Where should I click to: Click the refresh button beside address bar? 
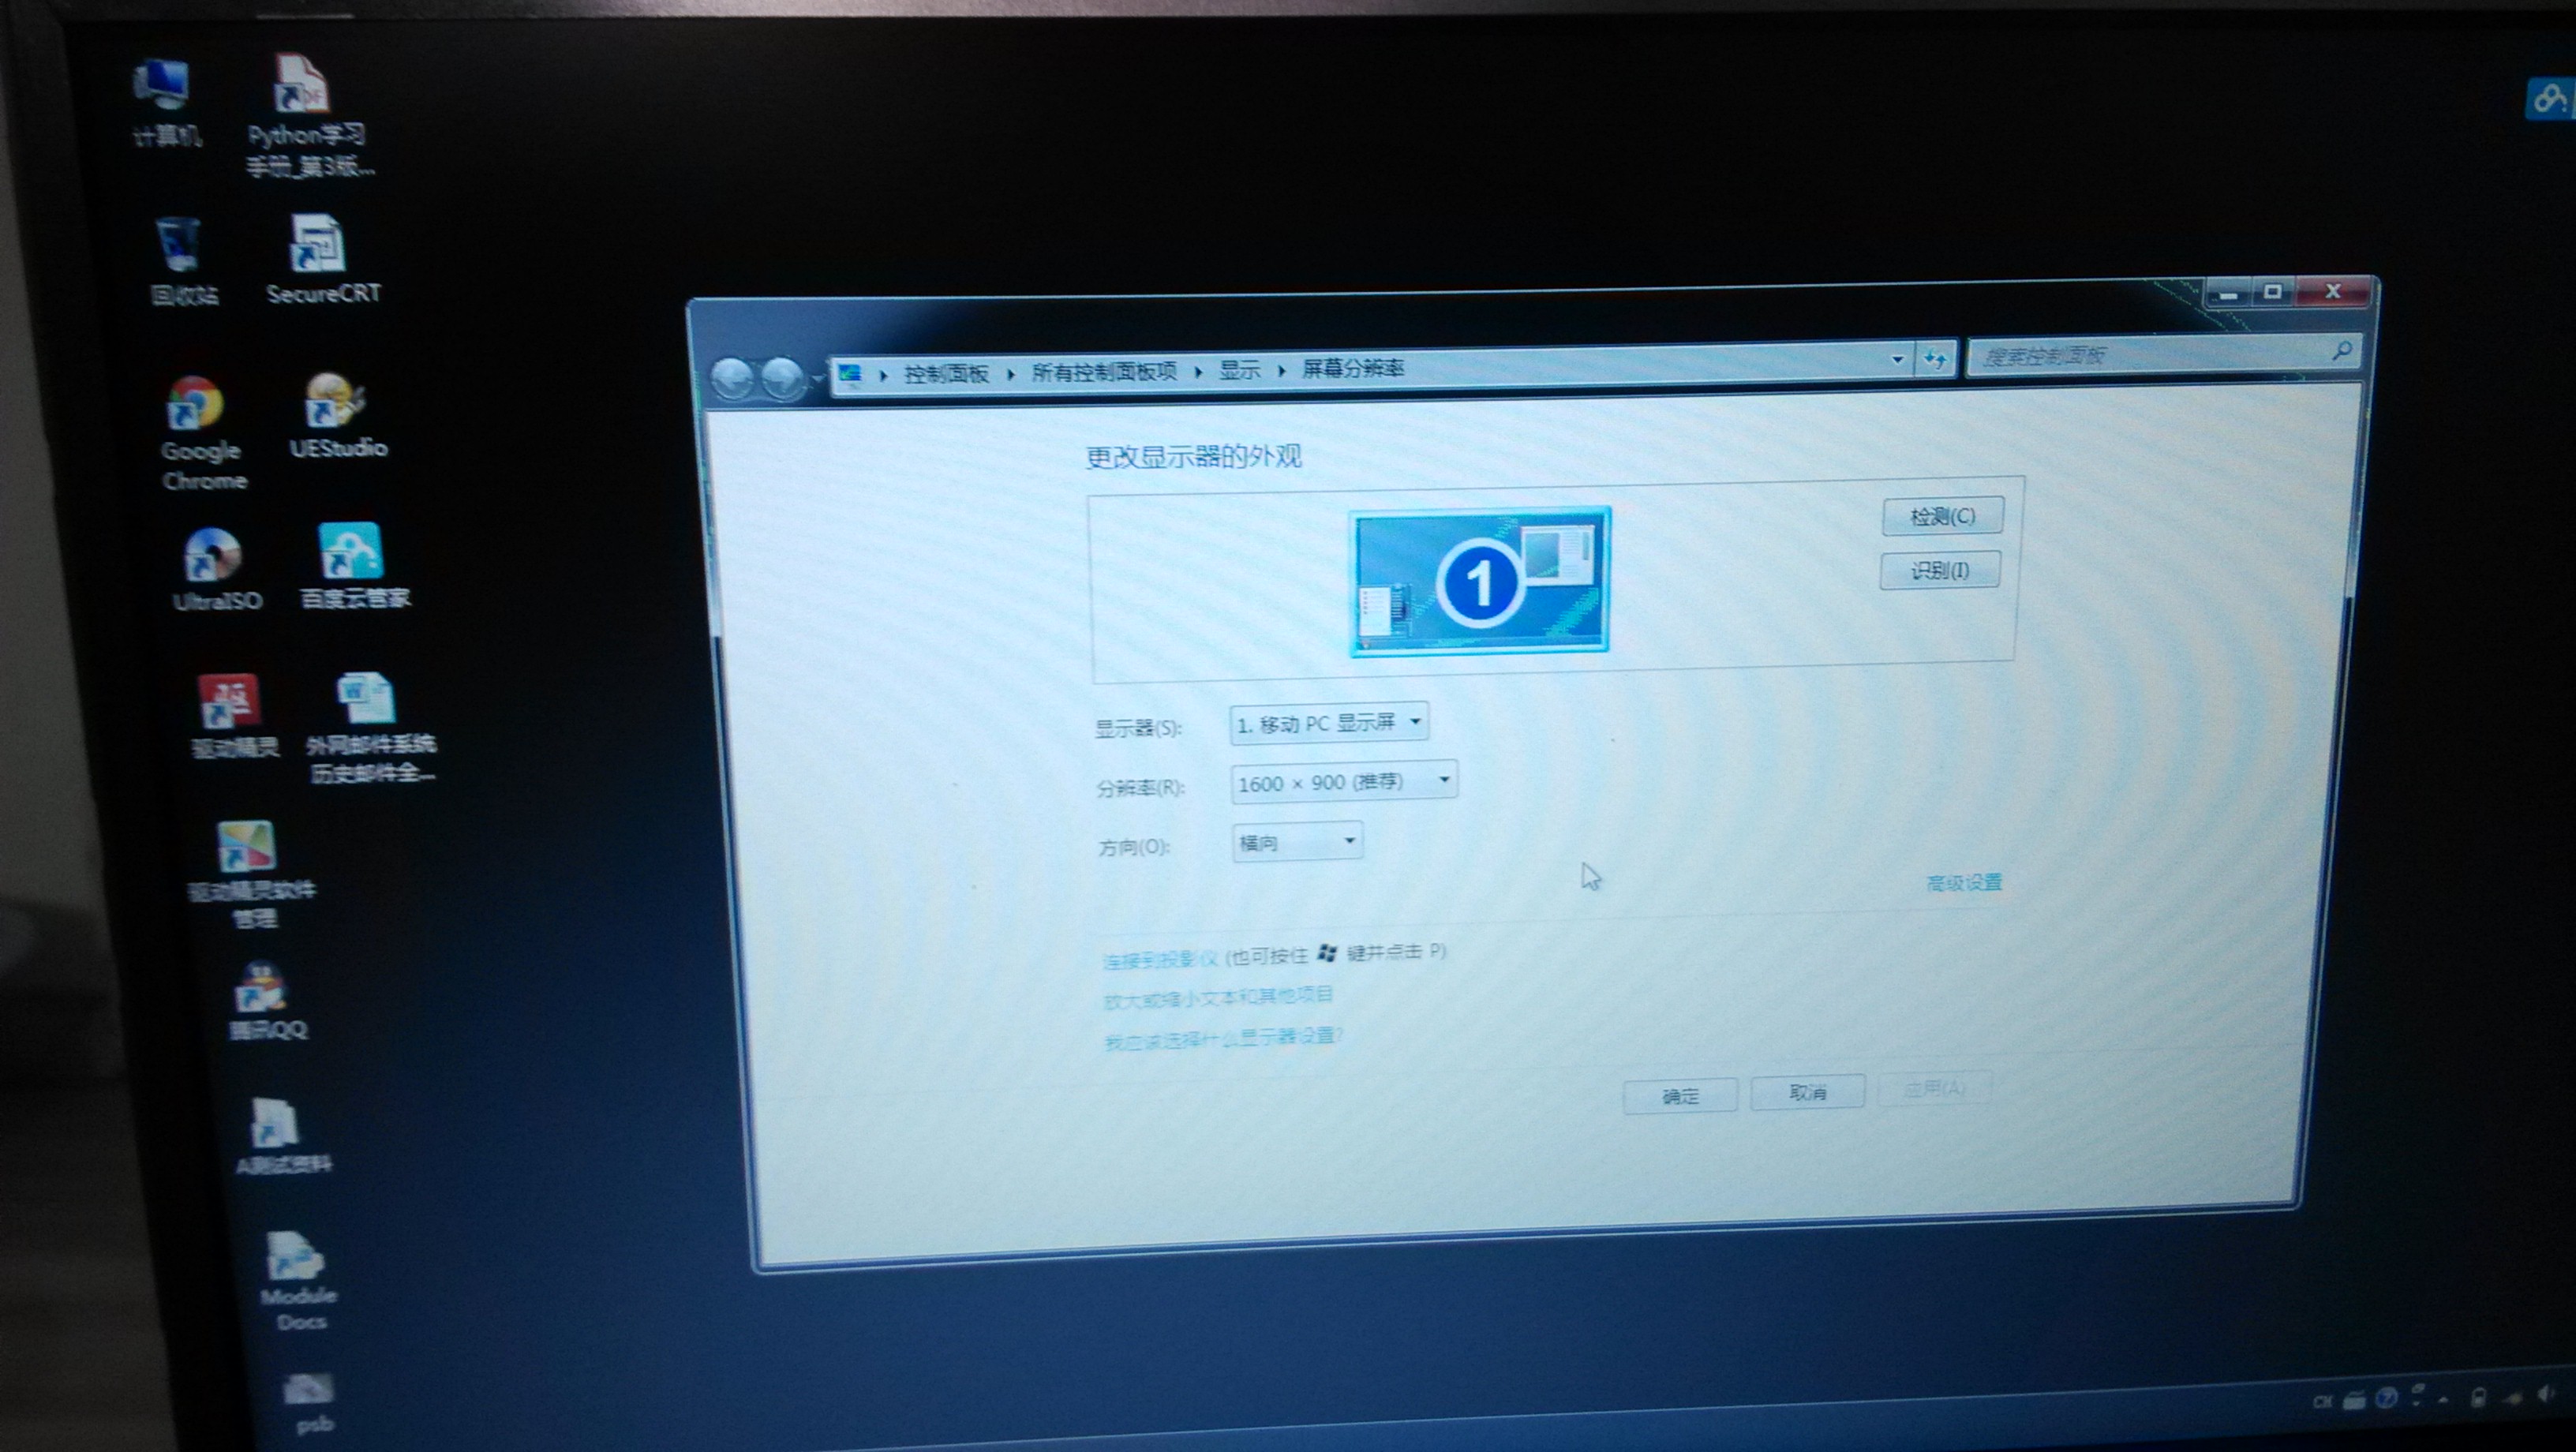pyautogui.click(x=1935, y=359)
